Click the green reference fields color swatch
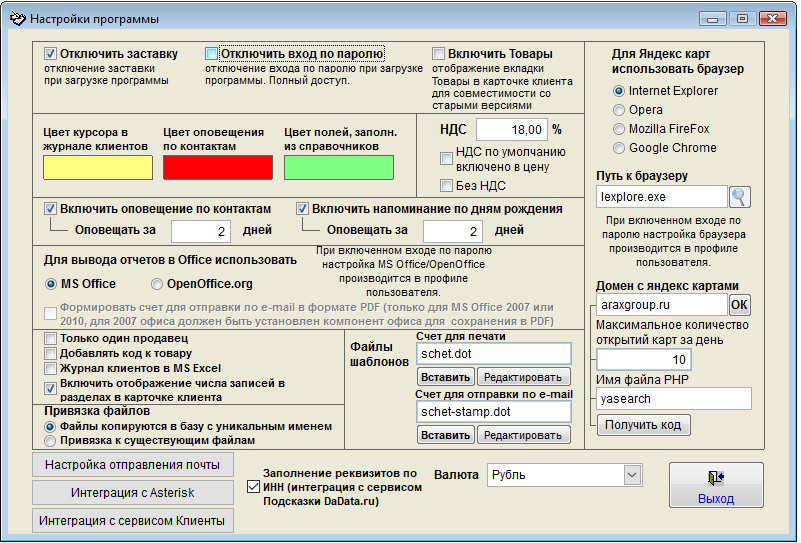The width and height of the screenshot is (801, 543). pos(339,168)
